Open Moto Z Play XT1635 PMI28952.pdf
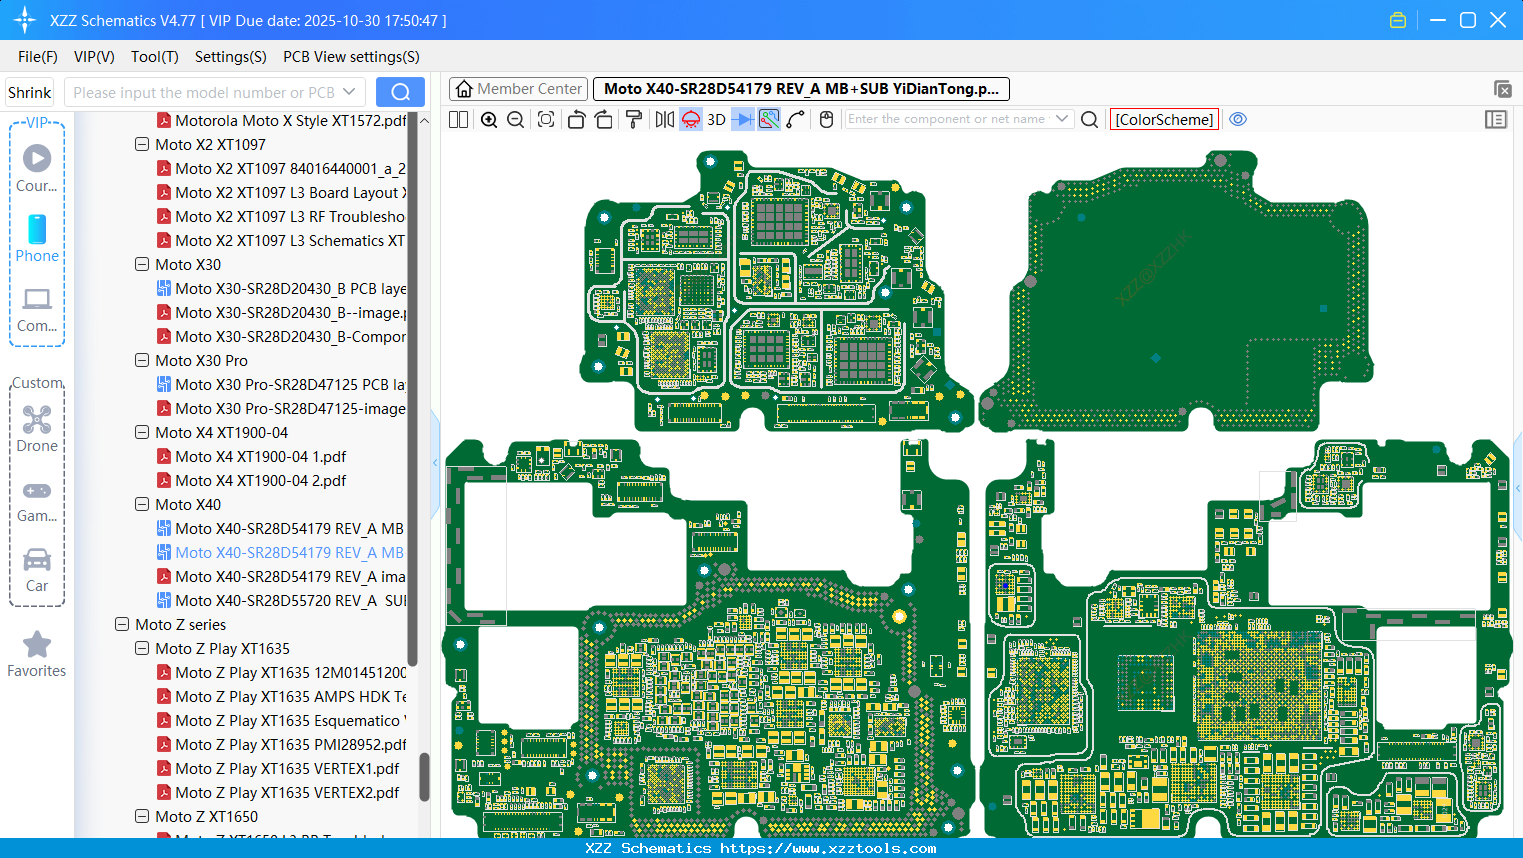 [x=282, y=744]
